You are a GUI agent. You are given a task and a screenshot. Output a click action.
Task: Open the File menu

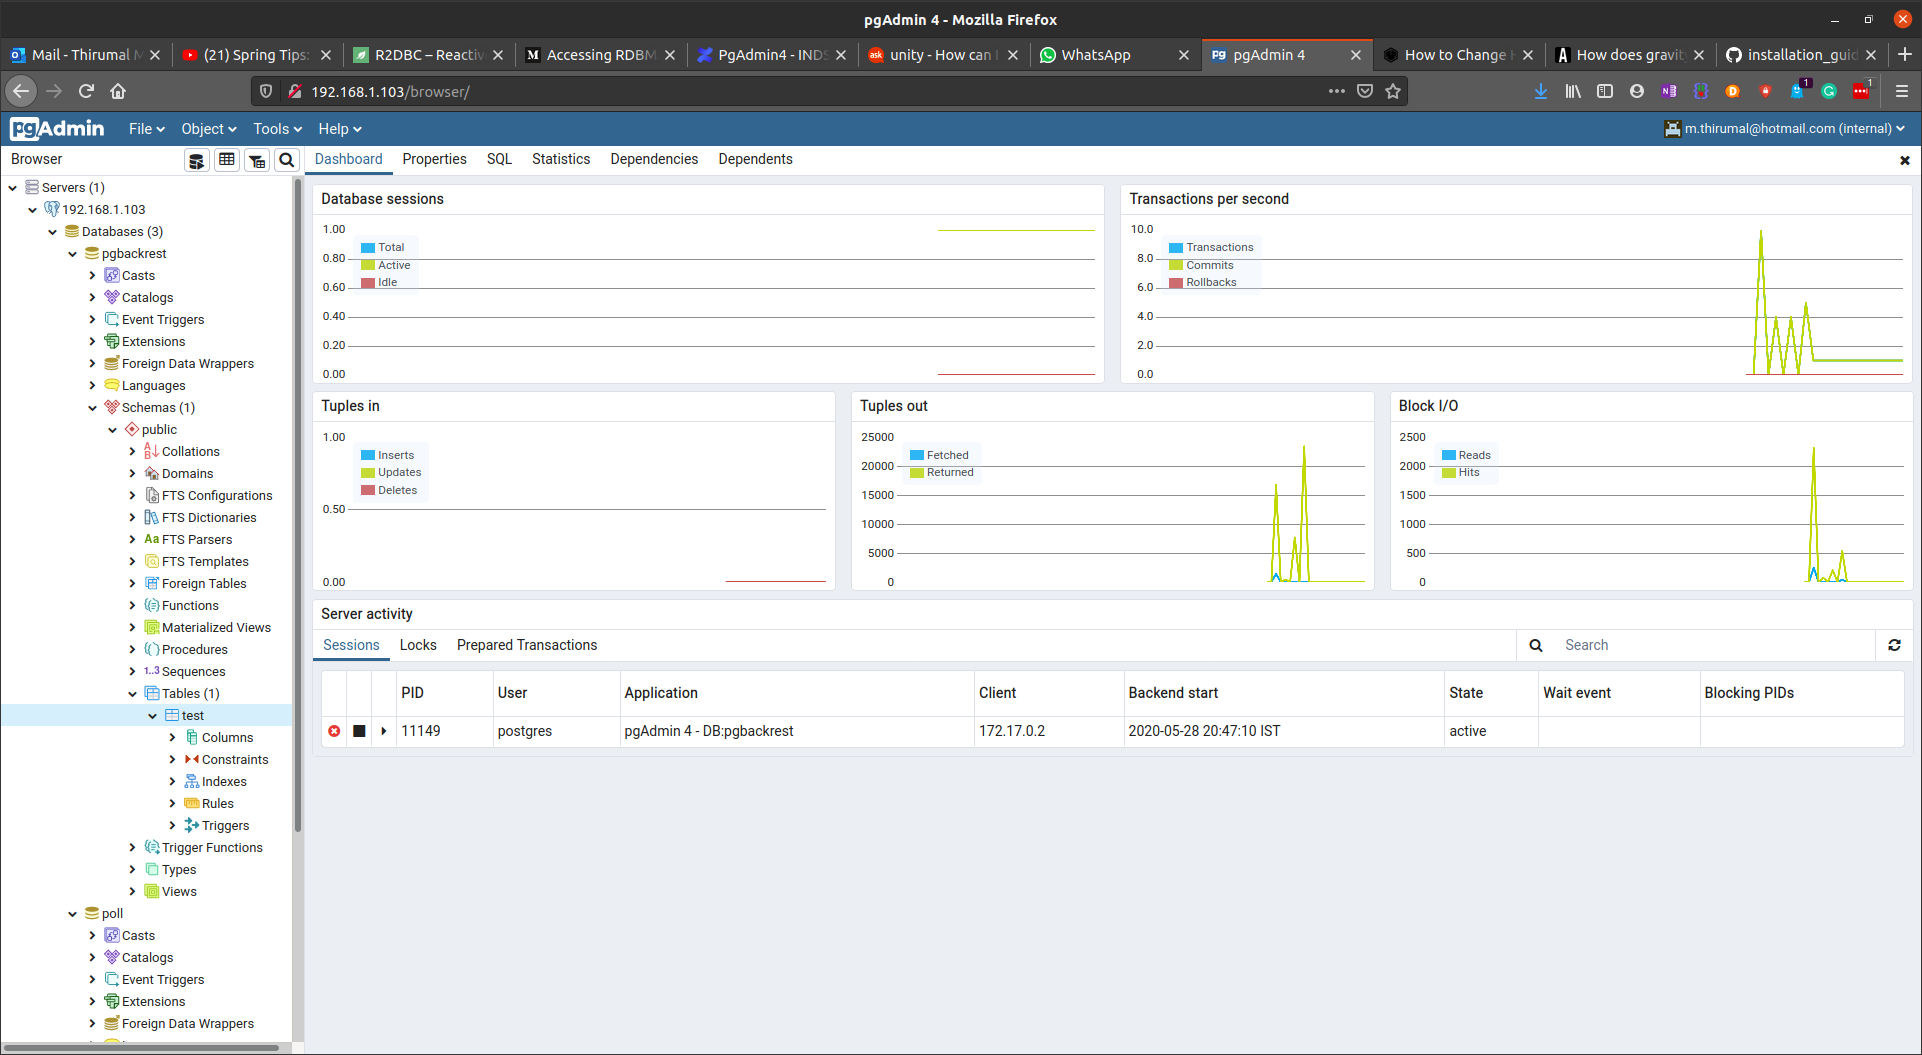click(146, 128)
